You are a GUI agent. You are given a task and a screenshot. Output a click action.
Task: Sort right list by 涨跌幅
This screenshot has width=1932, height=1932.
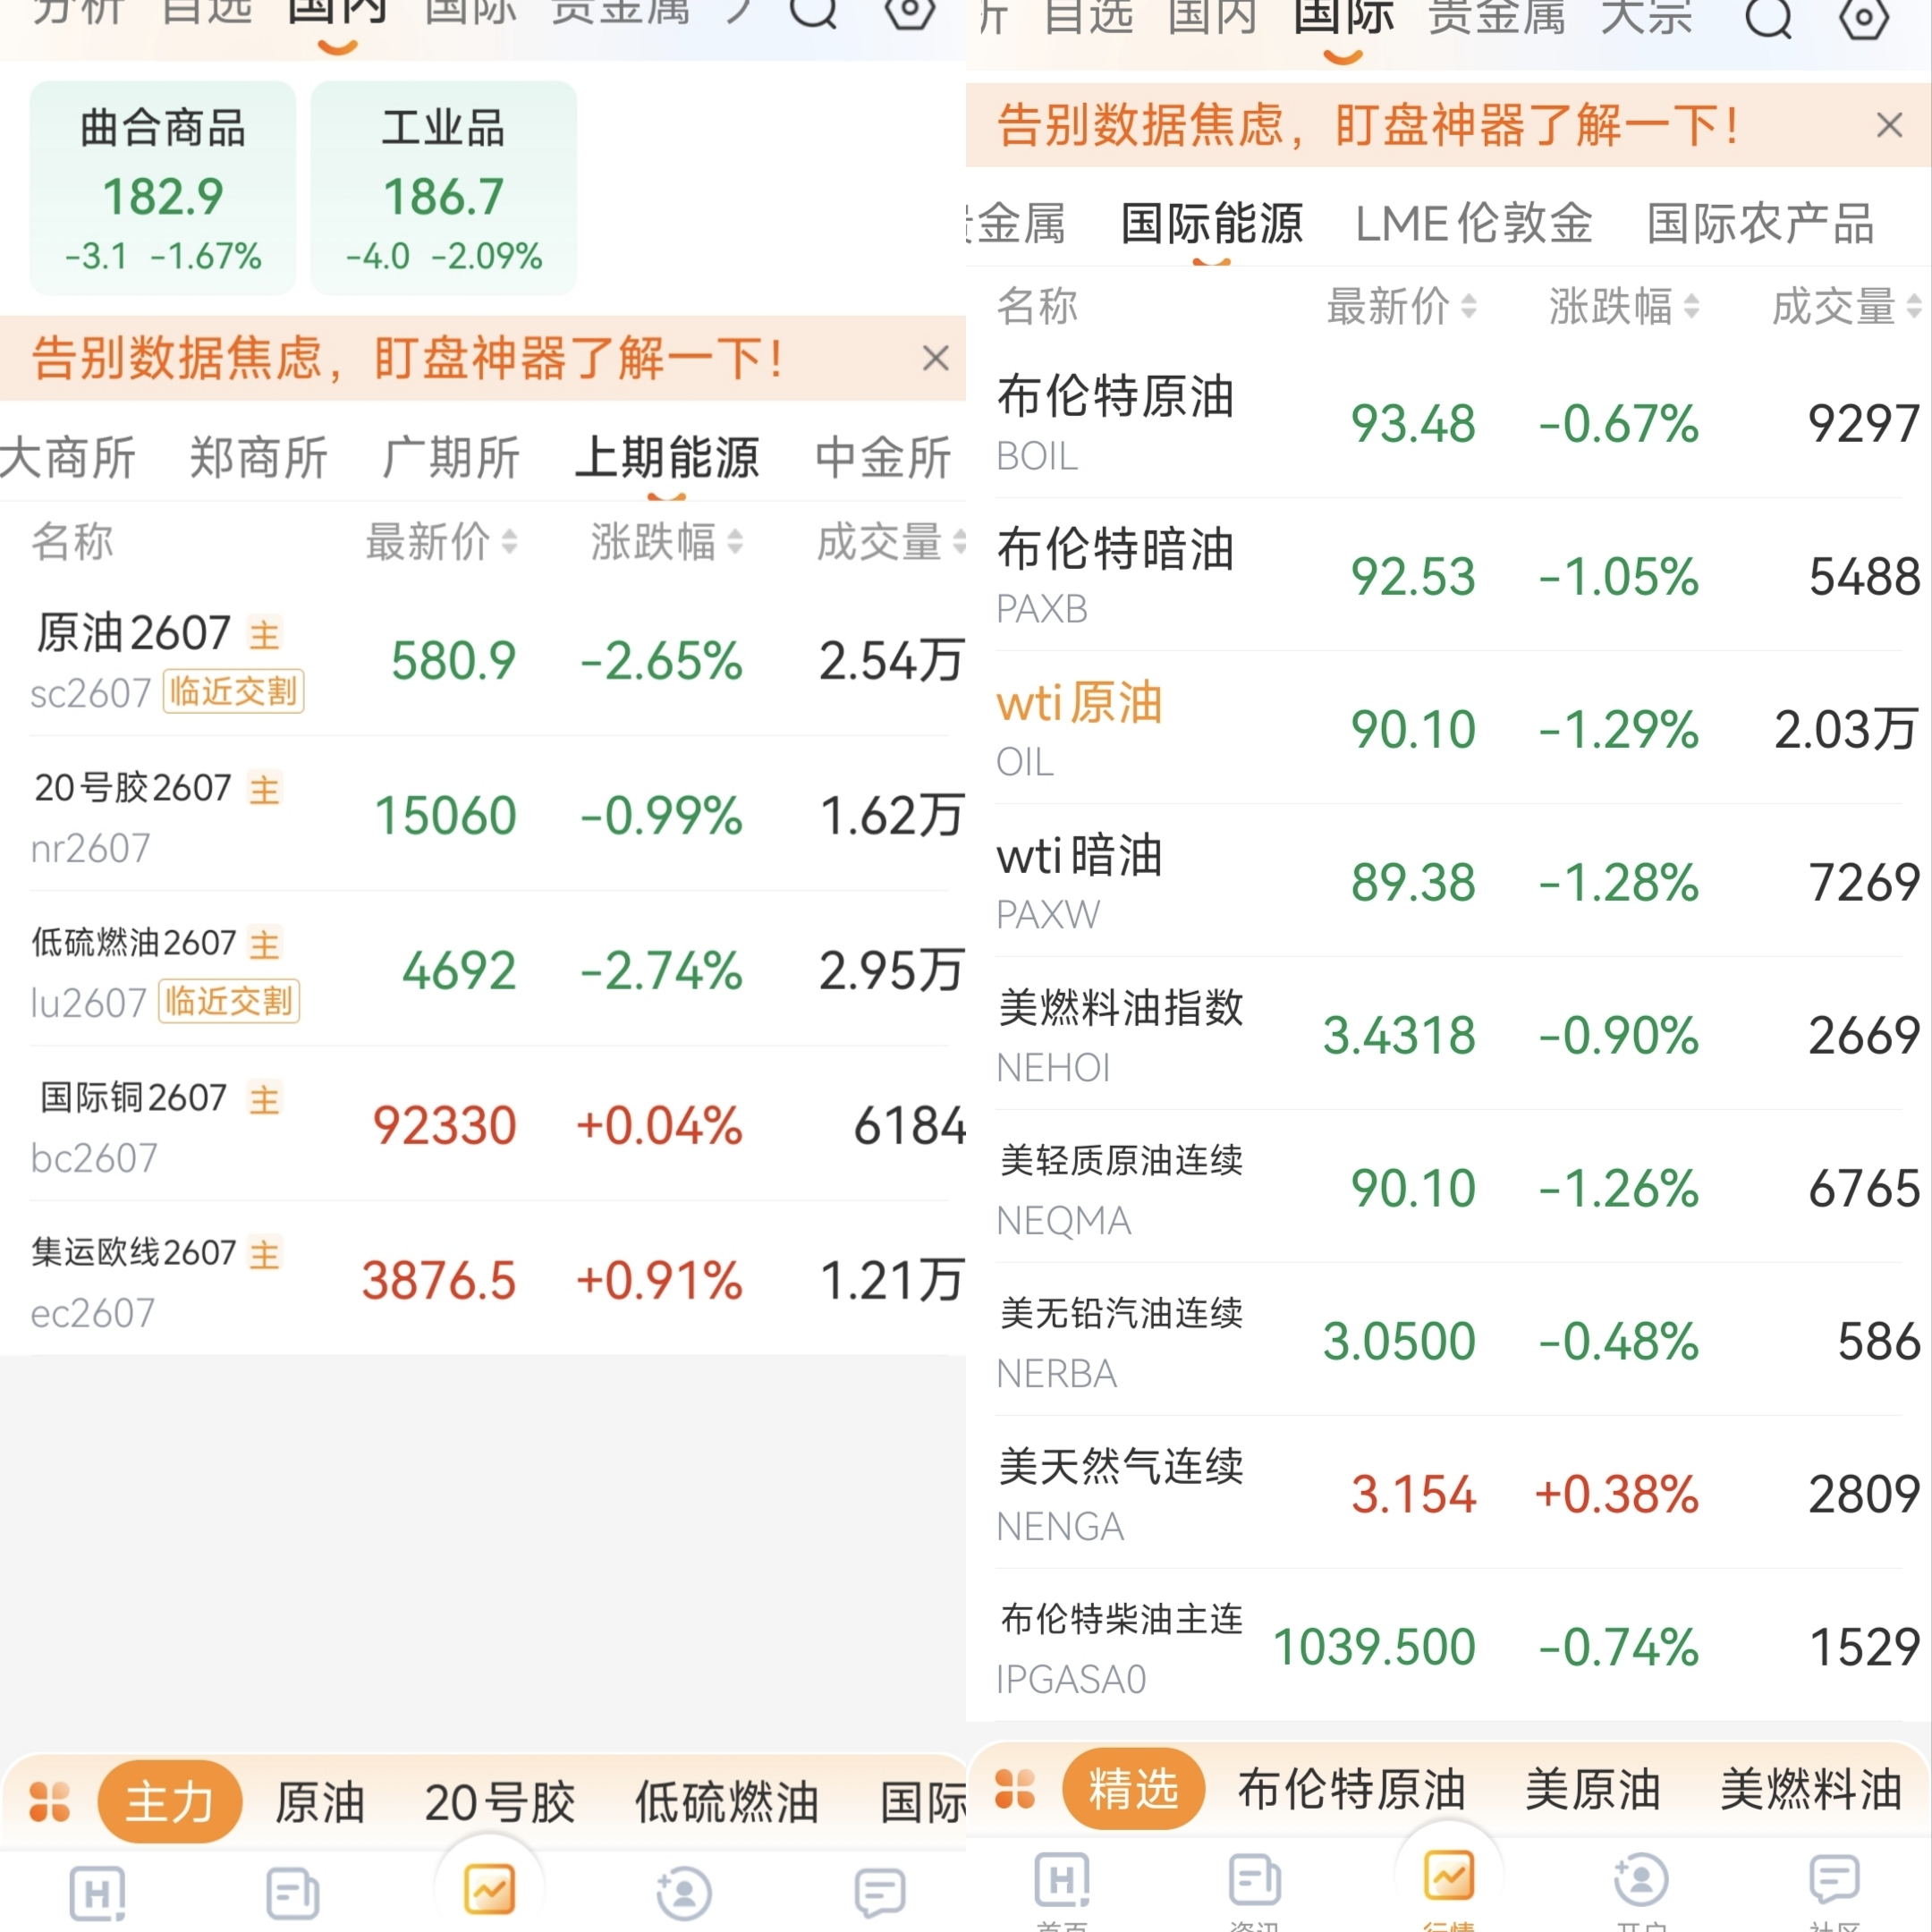[1624, 306]
